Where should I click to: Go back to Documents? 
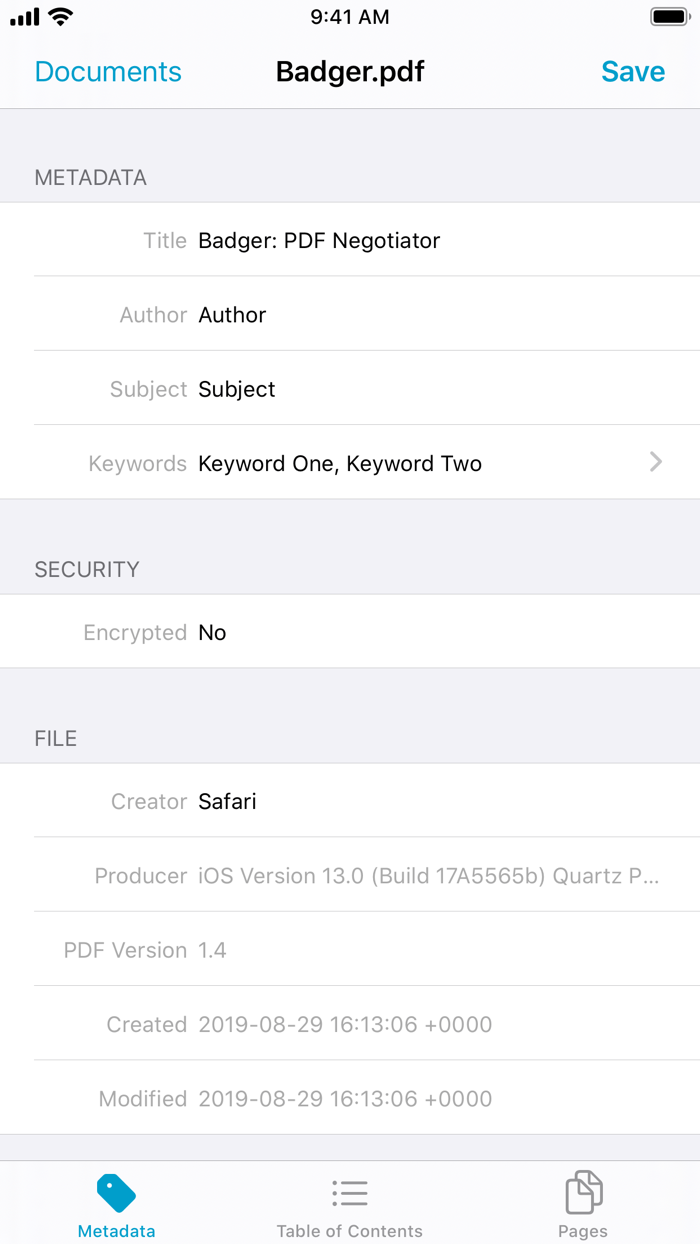pyautogui.click(x=108, y=72)
